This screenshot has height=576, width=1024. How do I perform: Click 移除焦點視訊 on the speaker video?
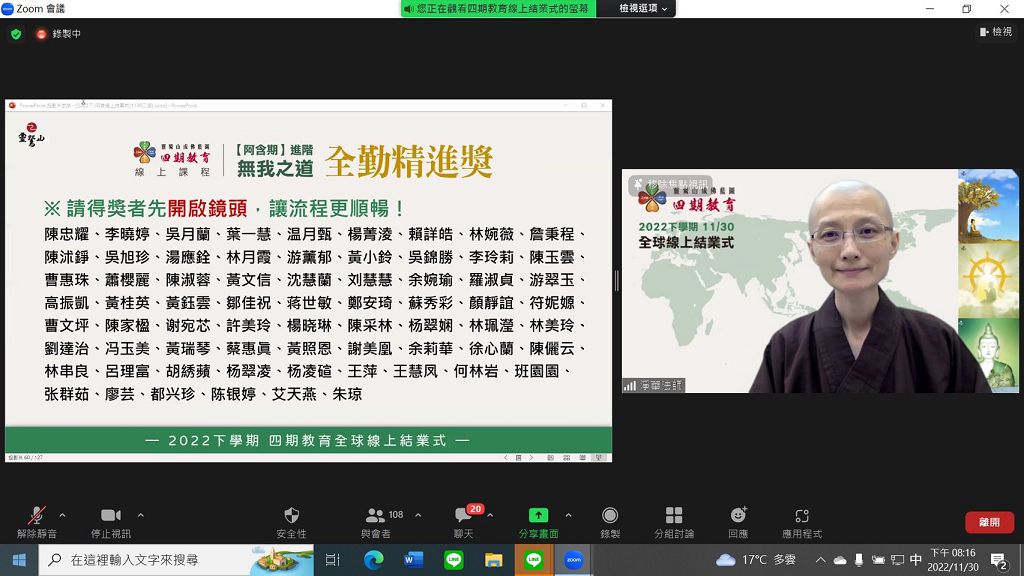click(x=671, y=185)
